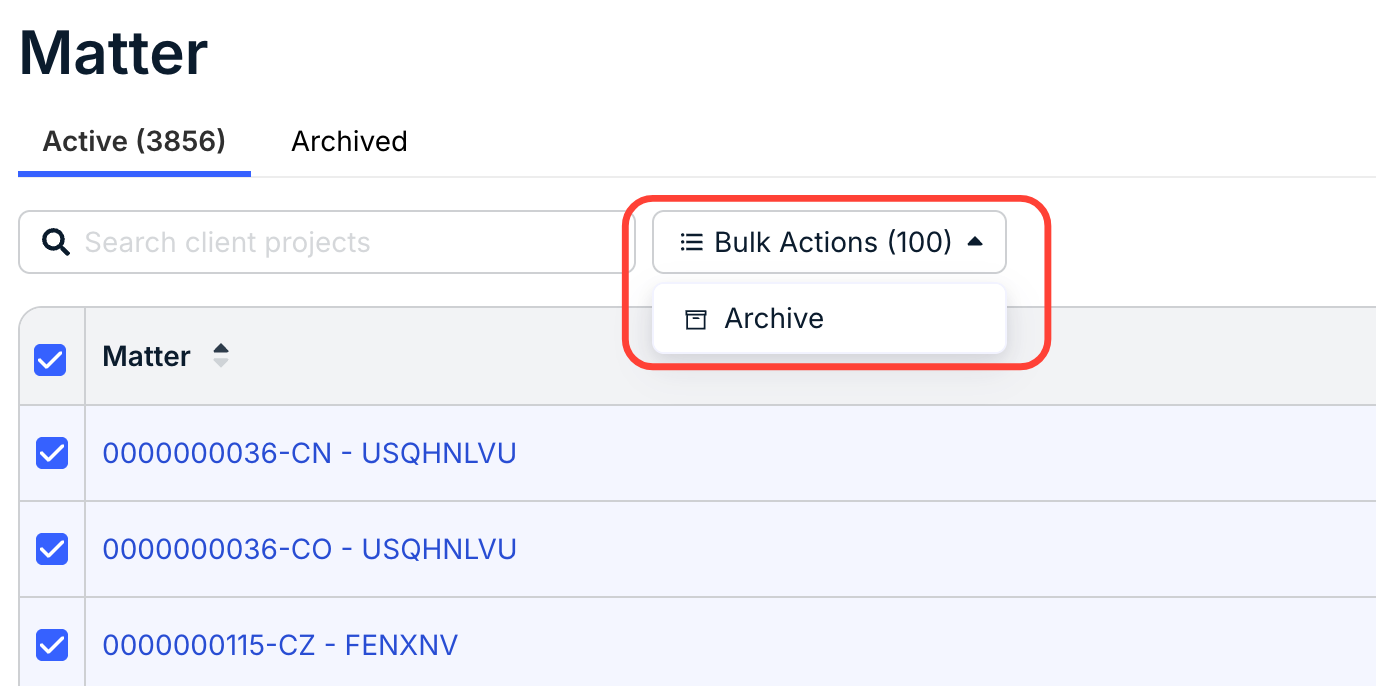Click the Matter column header label
The width and height of the screenshot is (1376, 686).
[x=146, y=356]
